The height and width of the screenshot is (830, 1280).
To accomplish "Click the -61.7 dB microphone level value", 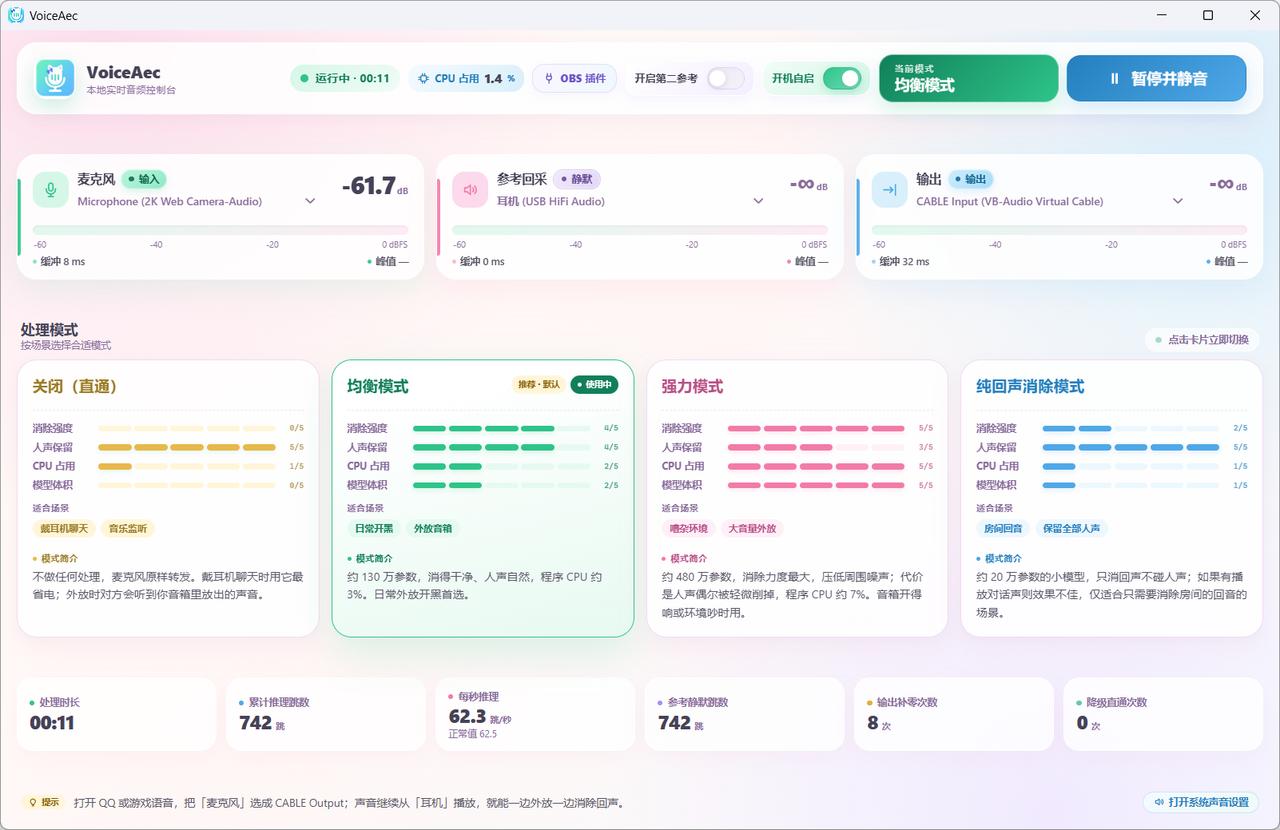I will [374, 186].
